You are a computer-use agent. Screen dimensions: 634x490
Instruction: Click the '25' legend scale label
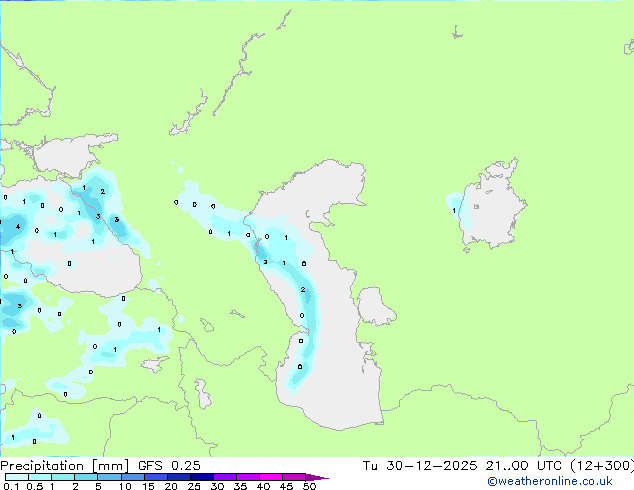[x=194, y=486]
